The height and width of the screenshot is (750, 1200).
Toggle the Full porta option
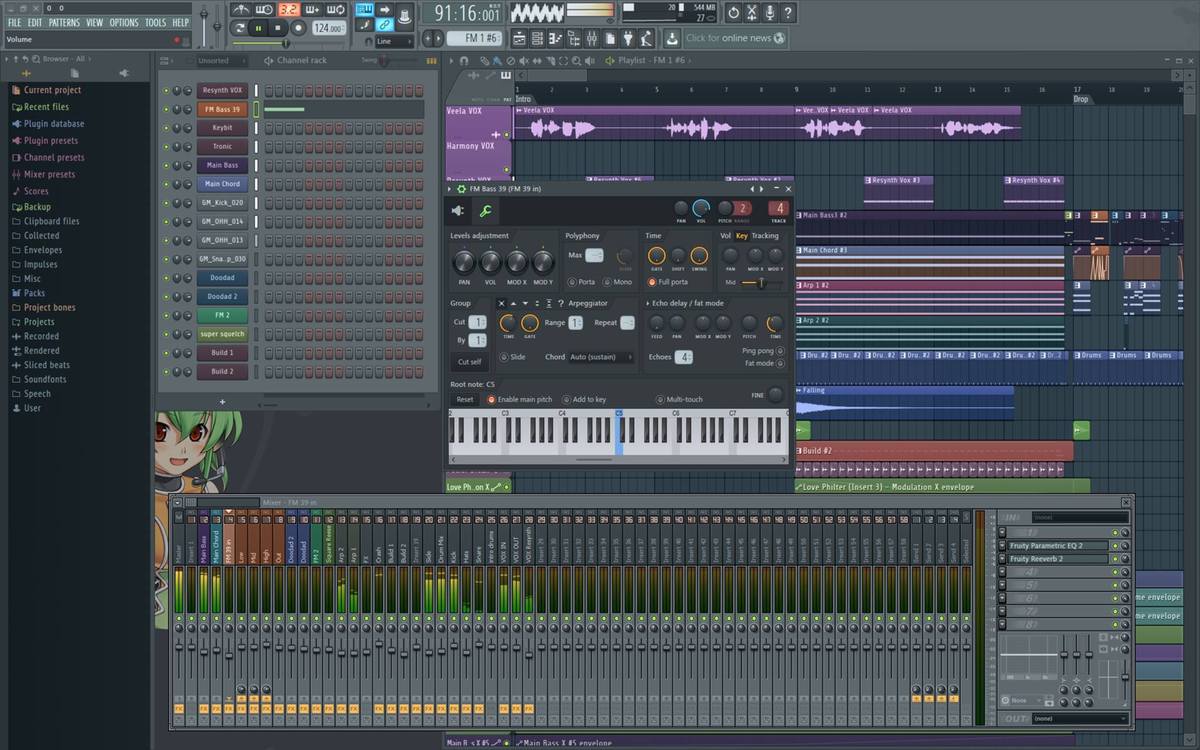[667, 282]
